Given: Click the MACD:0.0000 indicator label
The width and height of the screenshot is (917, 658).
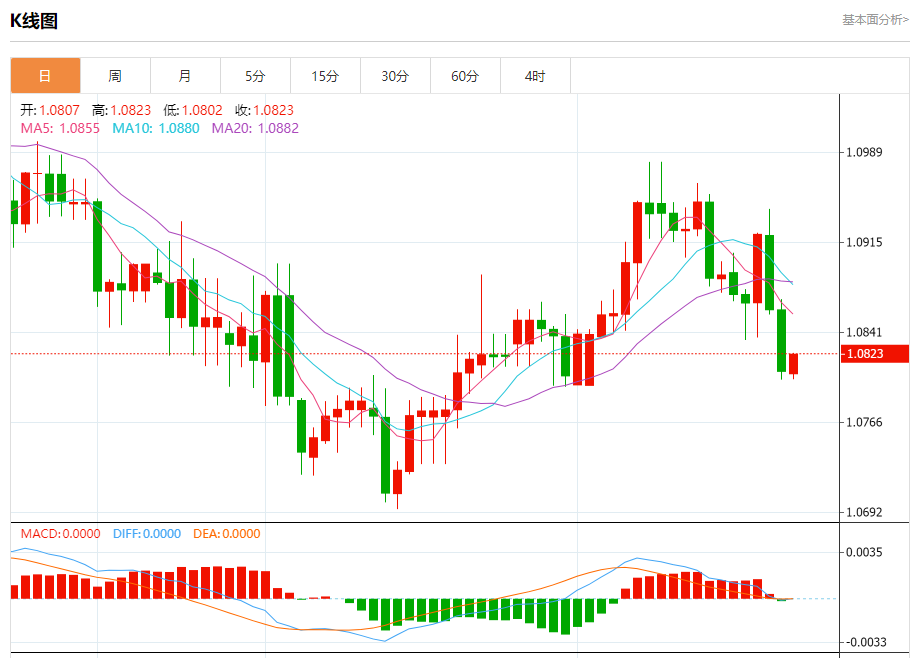Looking at the screenshot, I should coord(60,533).
